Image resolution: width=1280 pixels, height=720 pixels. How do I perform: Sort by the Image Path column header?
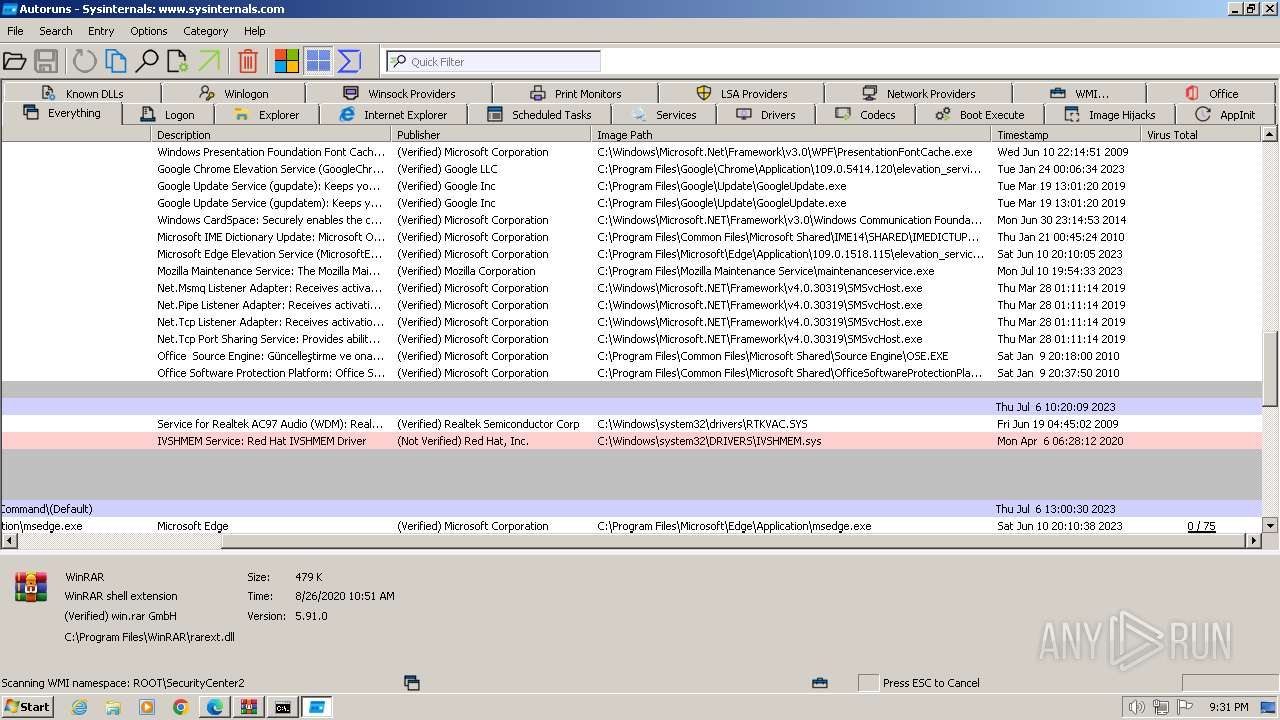[791, 134]
